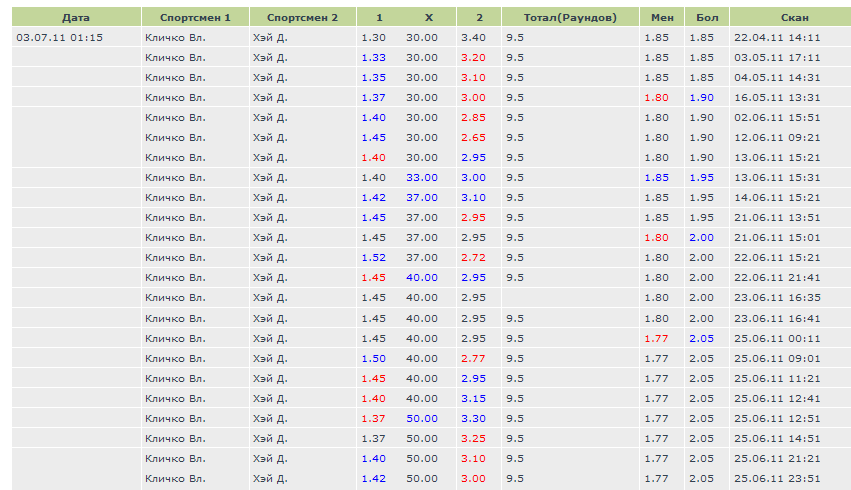This screenshot has width=851, height=490.
Task: Click the Спортсмен 2 column header
Action: point(302,17)
